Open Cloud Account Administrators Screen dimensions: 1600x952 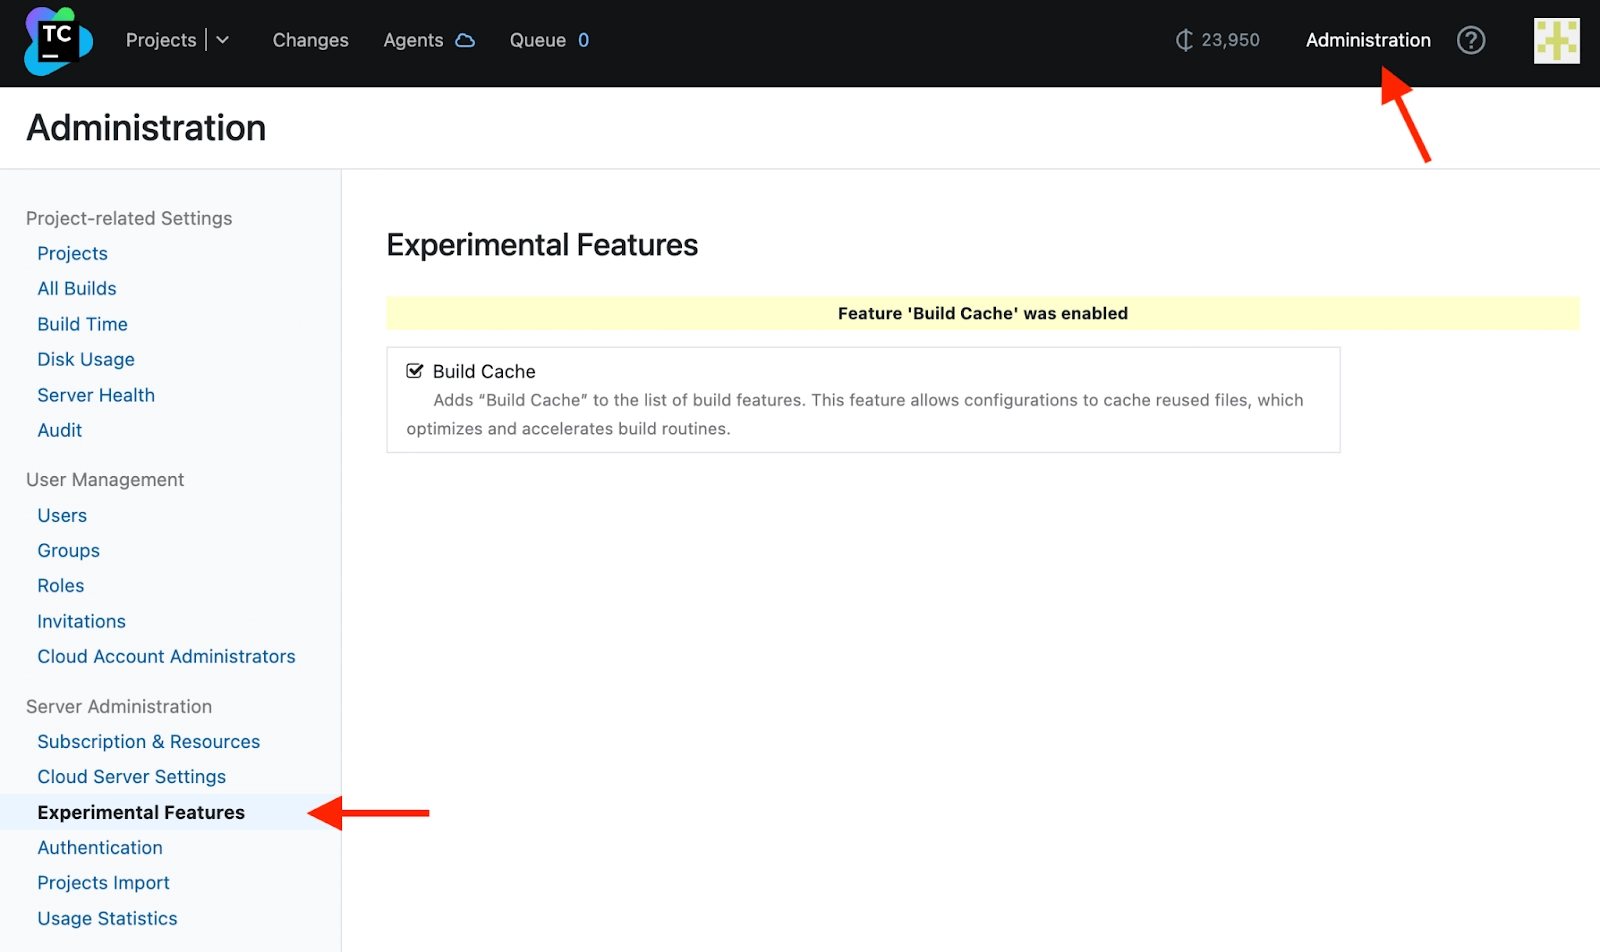pyautogui.click(x=166, y=656)
